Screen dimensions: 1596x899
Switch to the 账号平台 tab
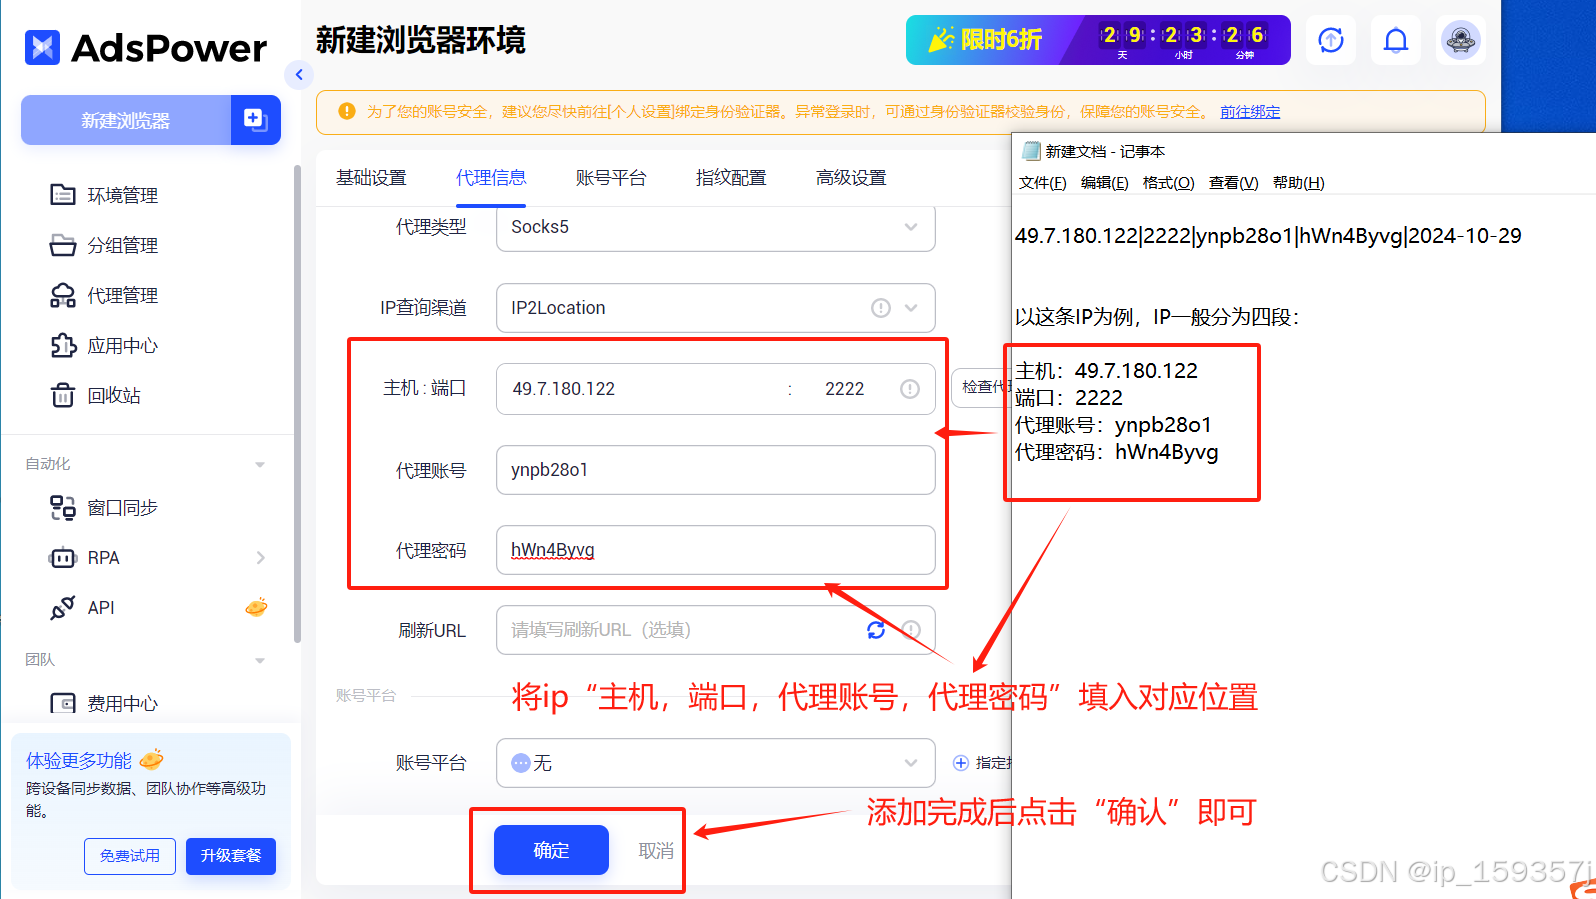611,178
